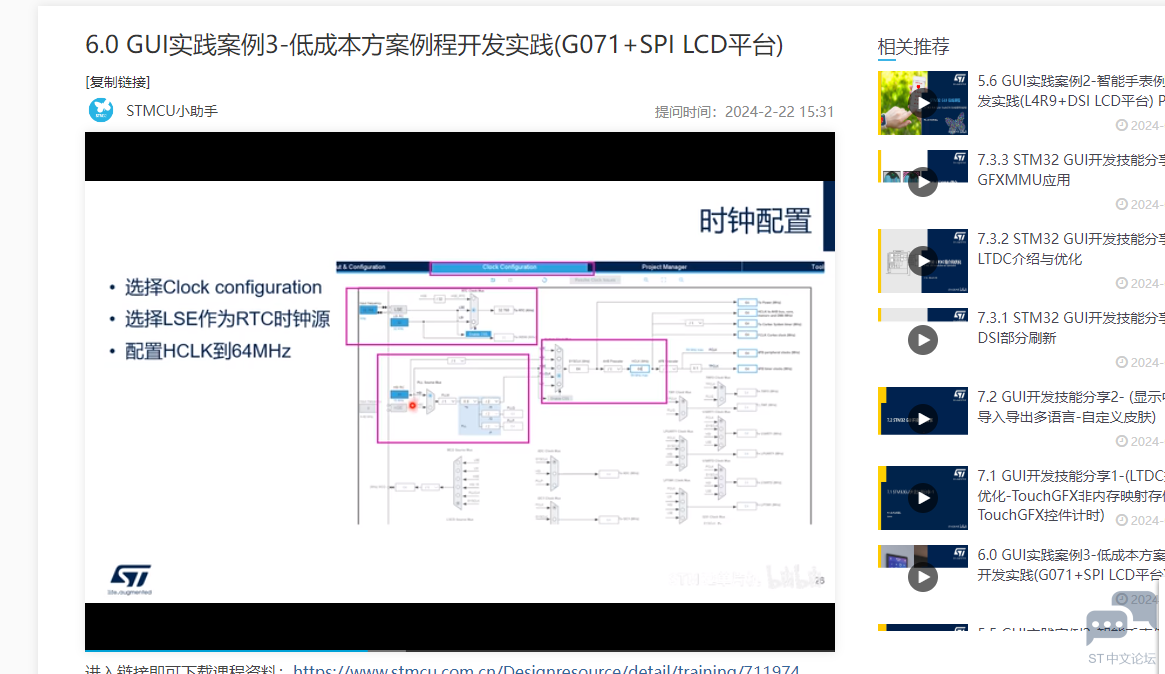
Task: Play the 7.1 GUI开发技能分享1 video thumbnail
Action: point(923,498)
